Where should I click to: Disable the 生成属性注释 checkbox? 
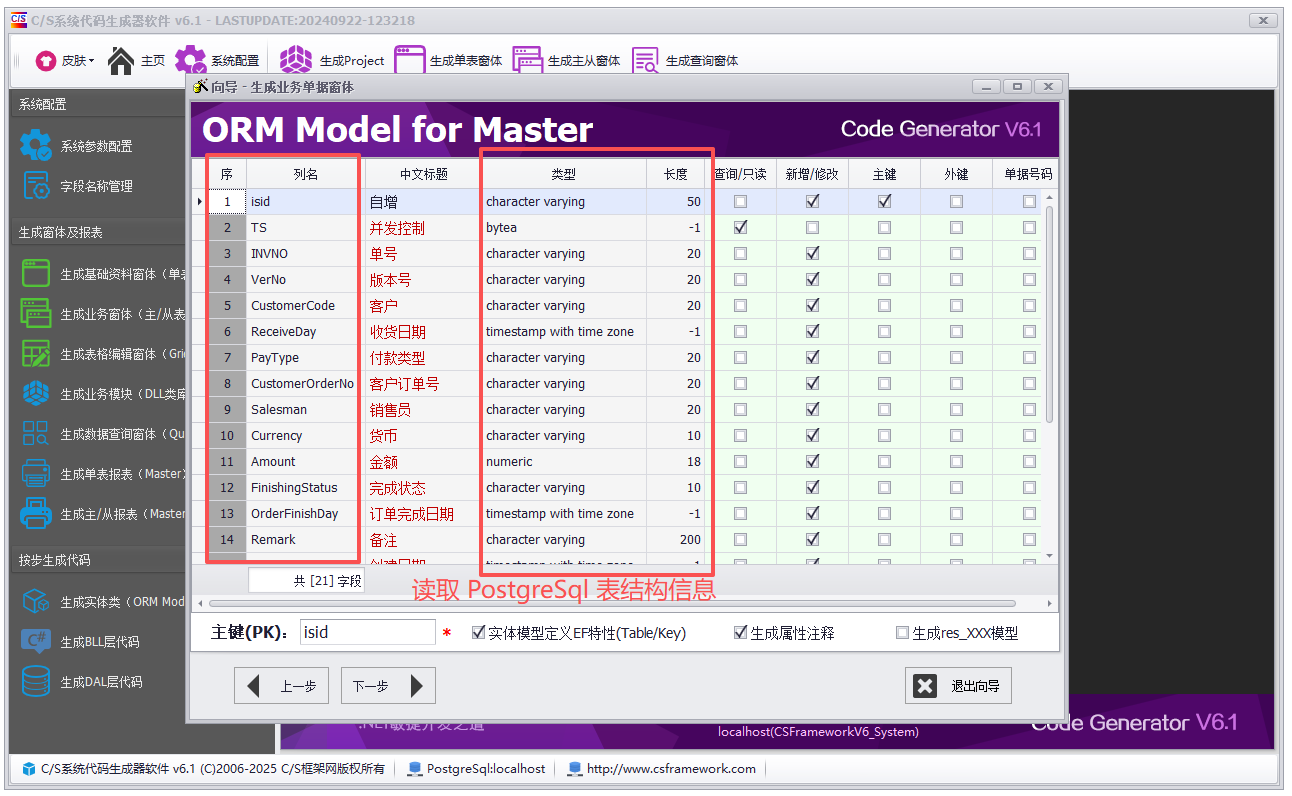[x=741, y=631]
